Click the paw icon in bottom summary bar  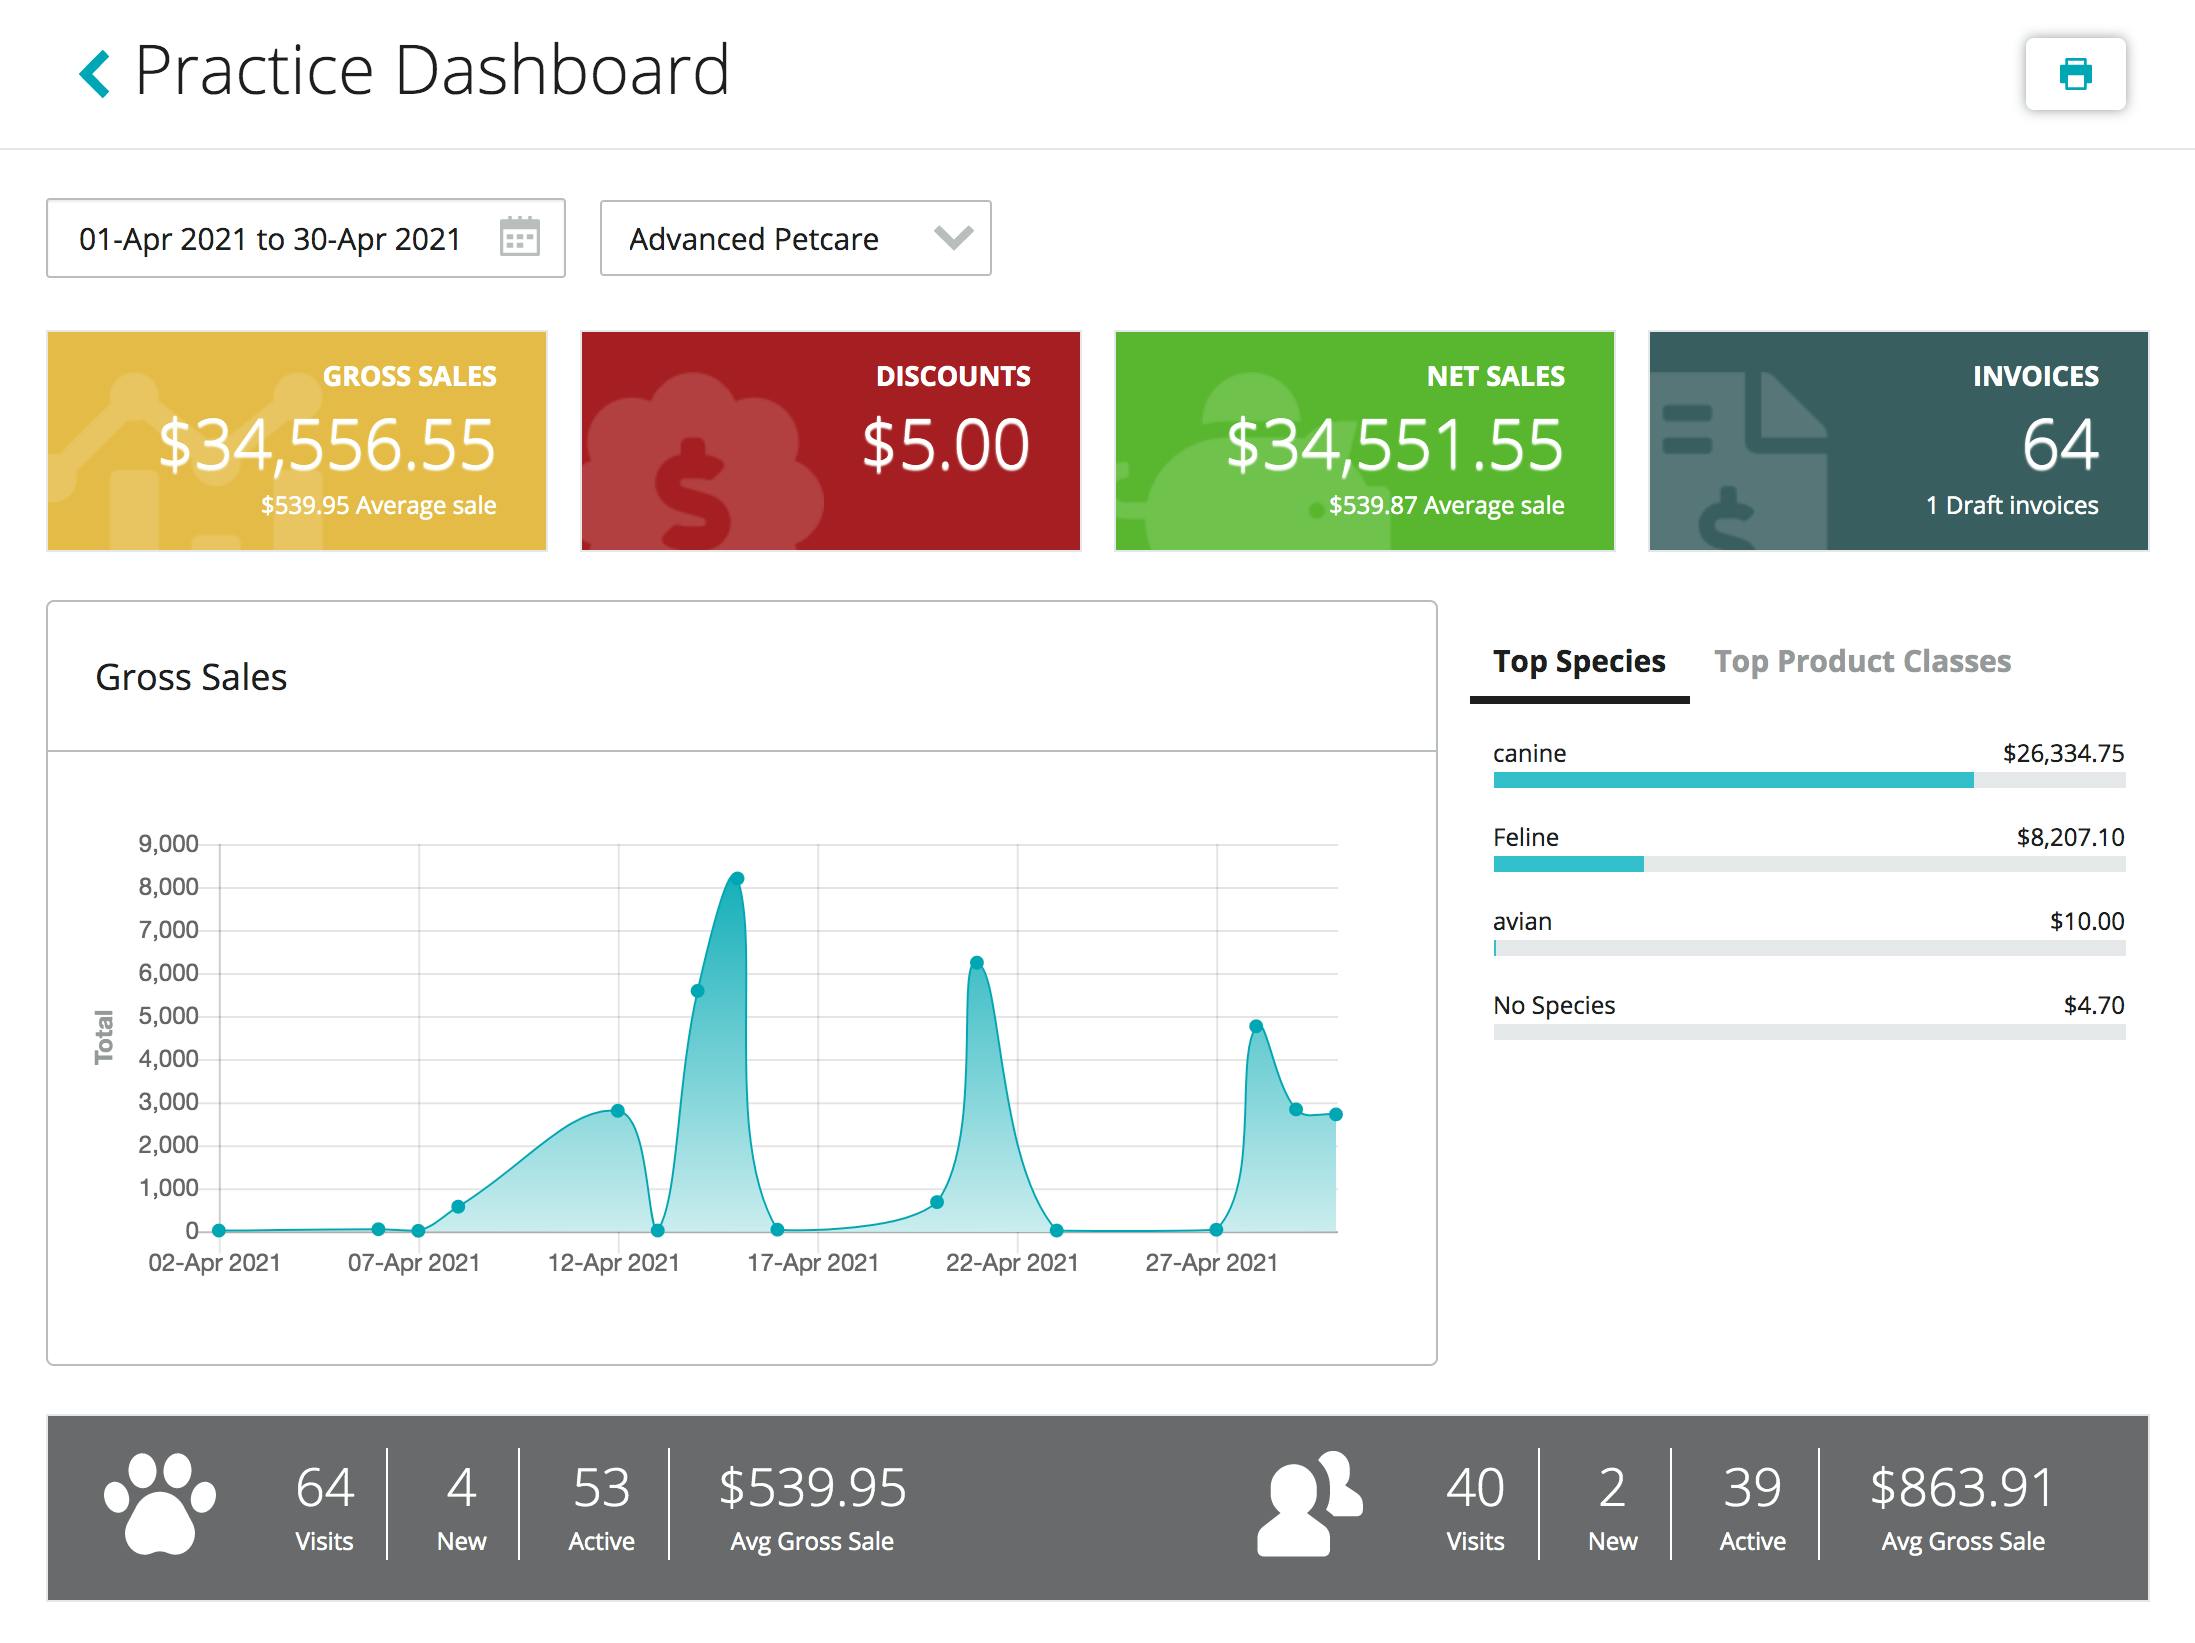(160, 1500)
